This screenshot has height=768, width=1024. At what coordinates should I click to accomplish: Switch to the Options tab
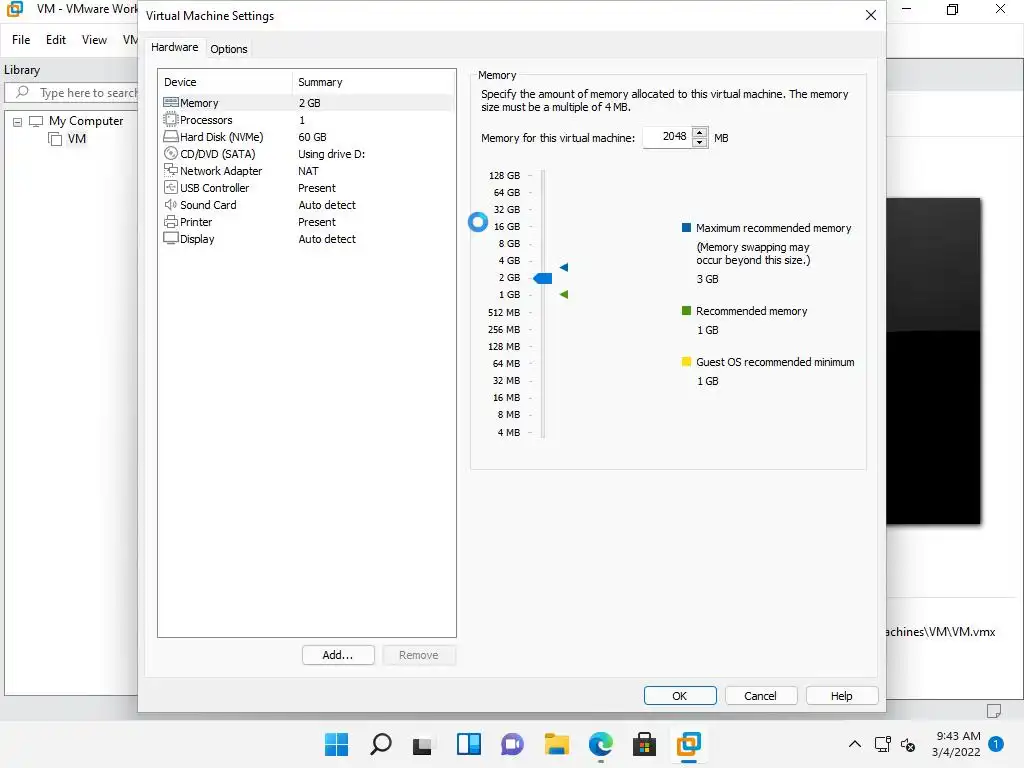pyautogui.click(x=229, y=49)
